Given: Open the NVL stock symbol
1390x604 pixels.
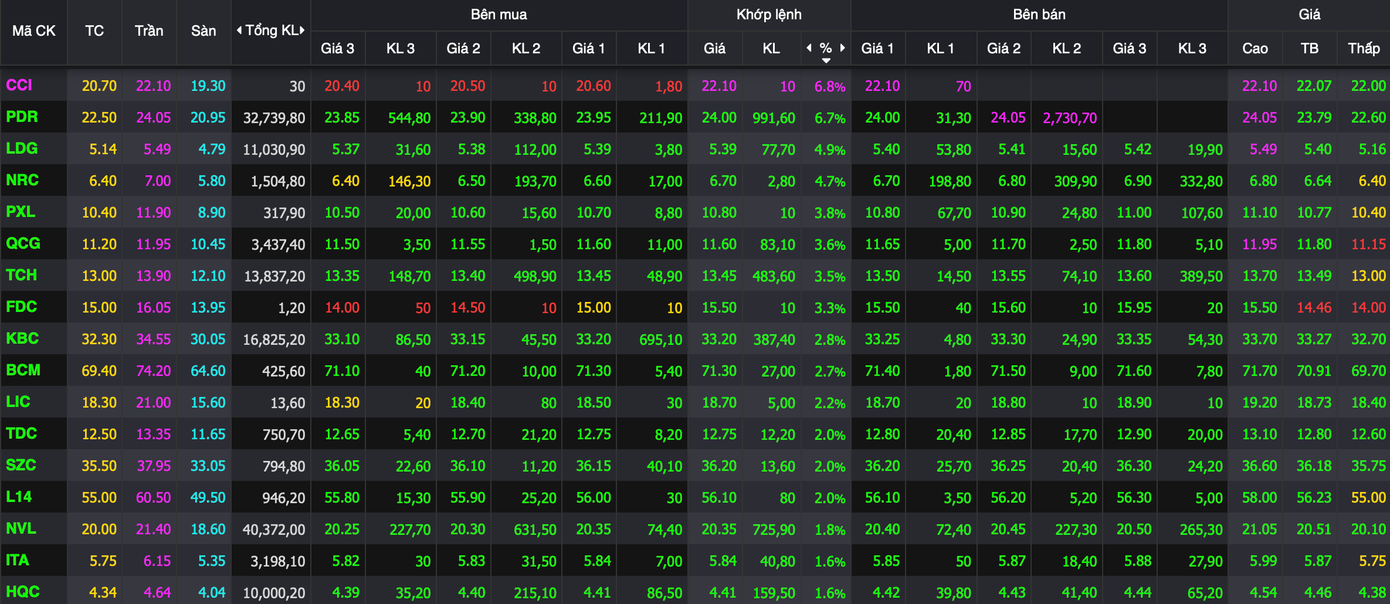Looking at the screenshot, I should pos(21,528).
